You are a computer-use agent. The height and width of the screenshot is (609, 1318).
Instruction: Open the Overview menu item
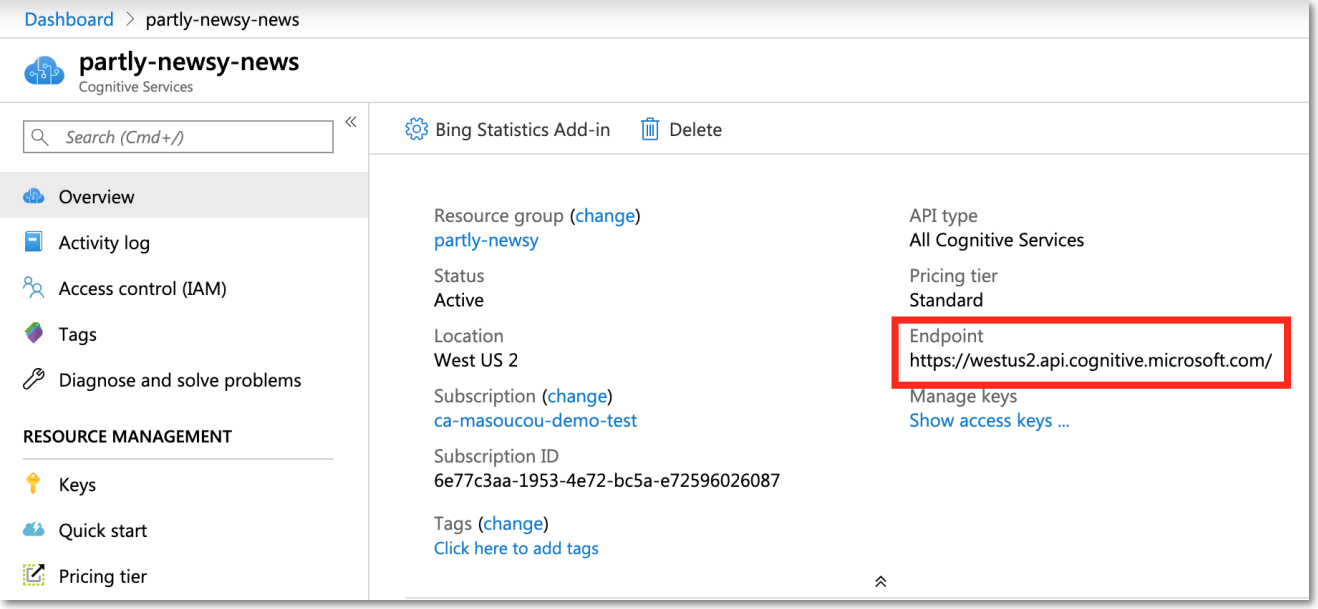click(x=184, y=197)
